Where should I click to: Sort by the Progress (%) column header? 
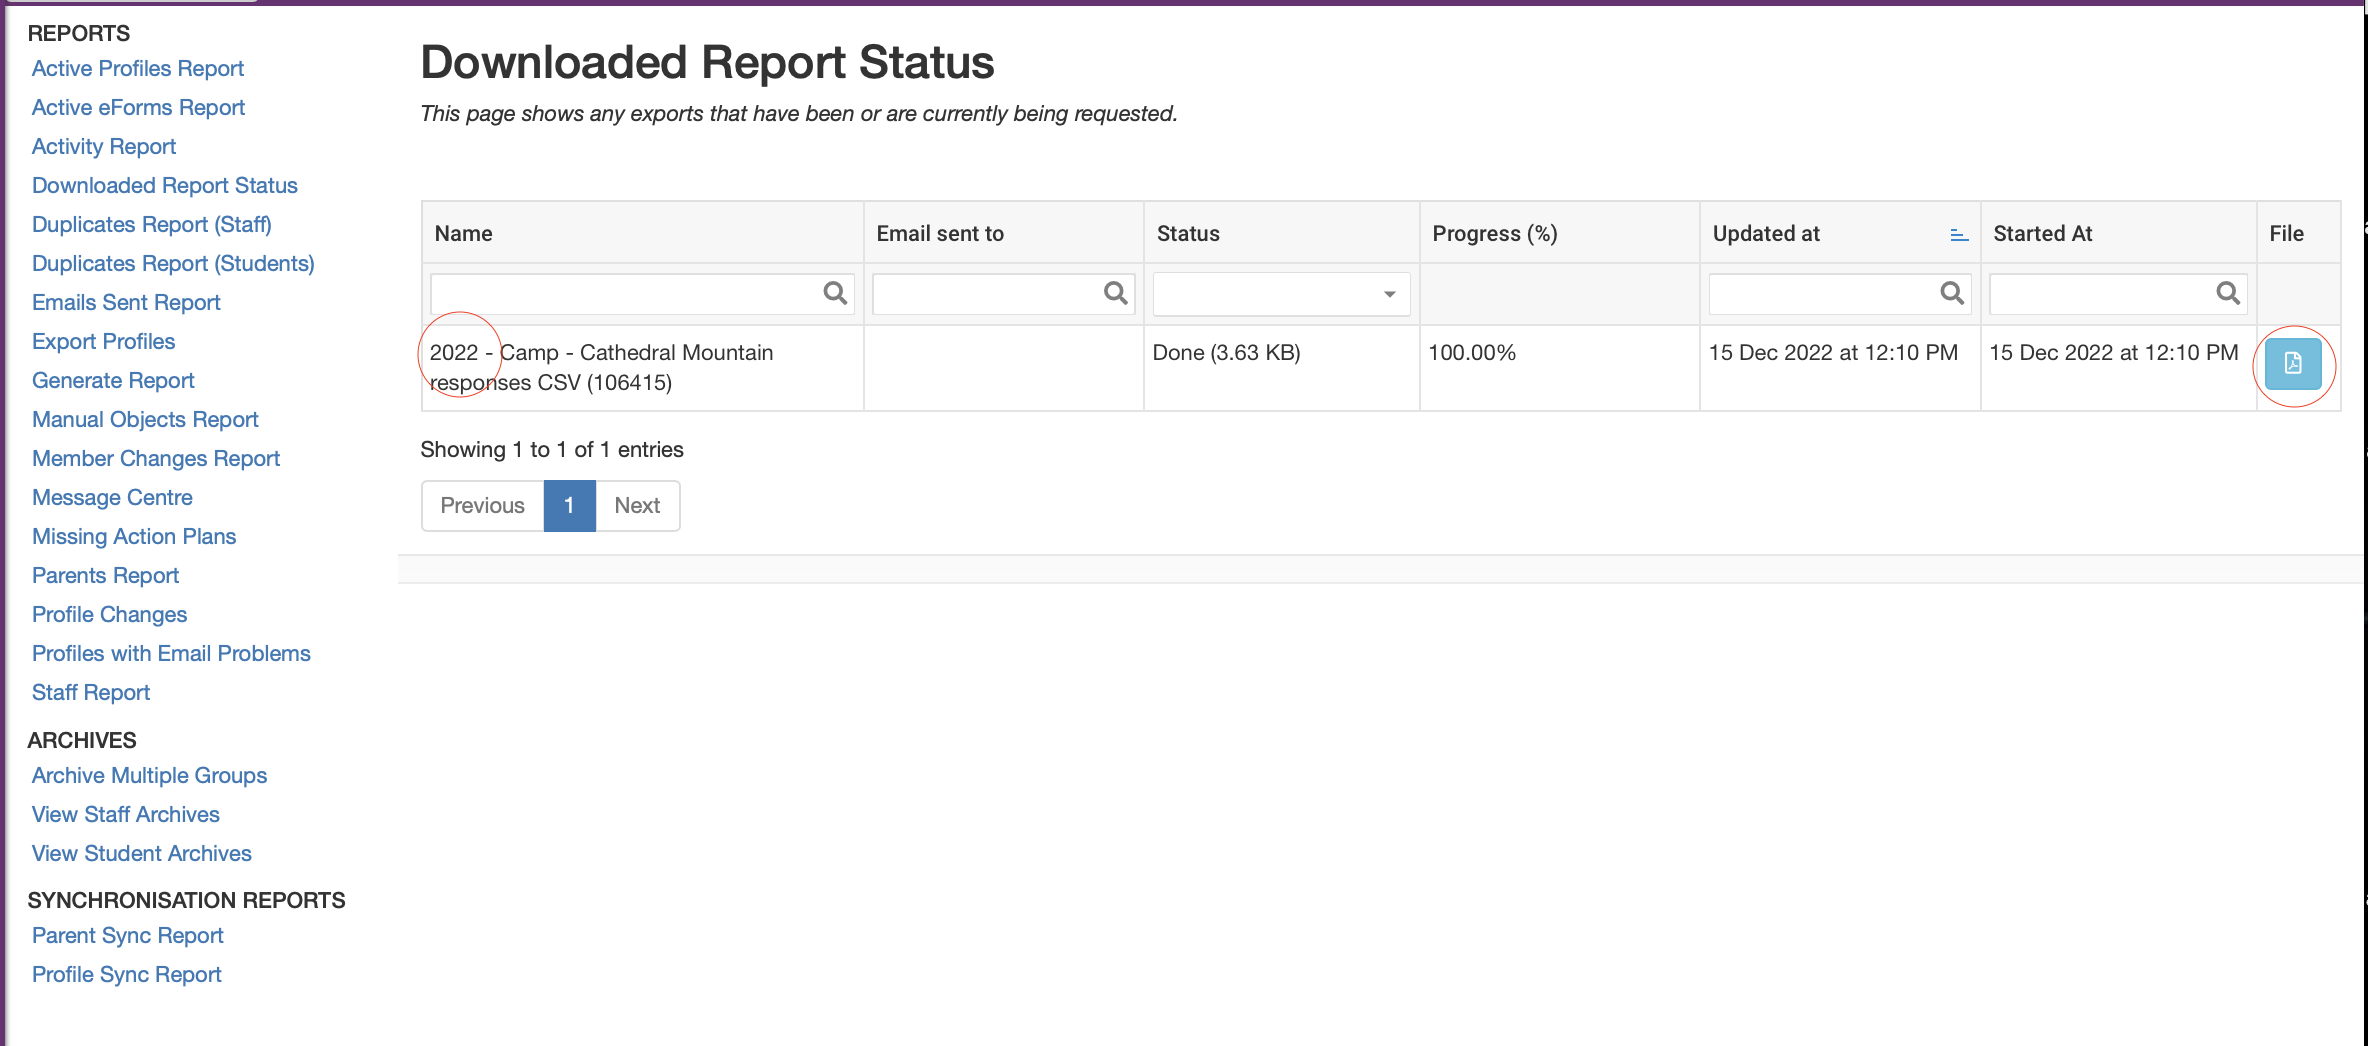pos(1494,234)
